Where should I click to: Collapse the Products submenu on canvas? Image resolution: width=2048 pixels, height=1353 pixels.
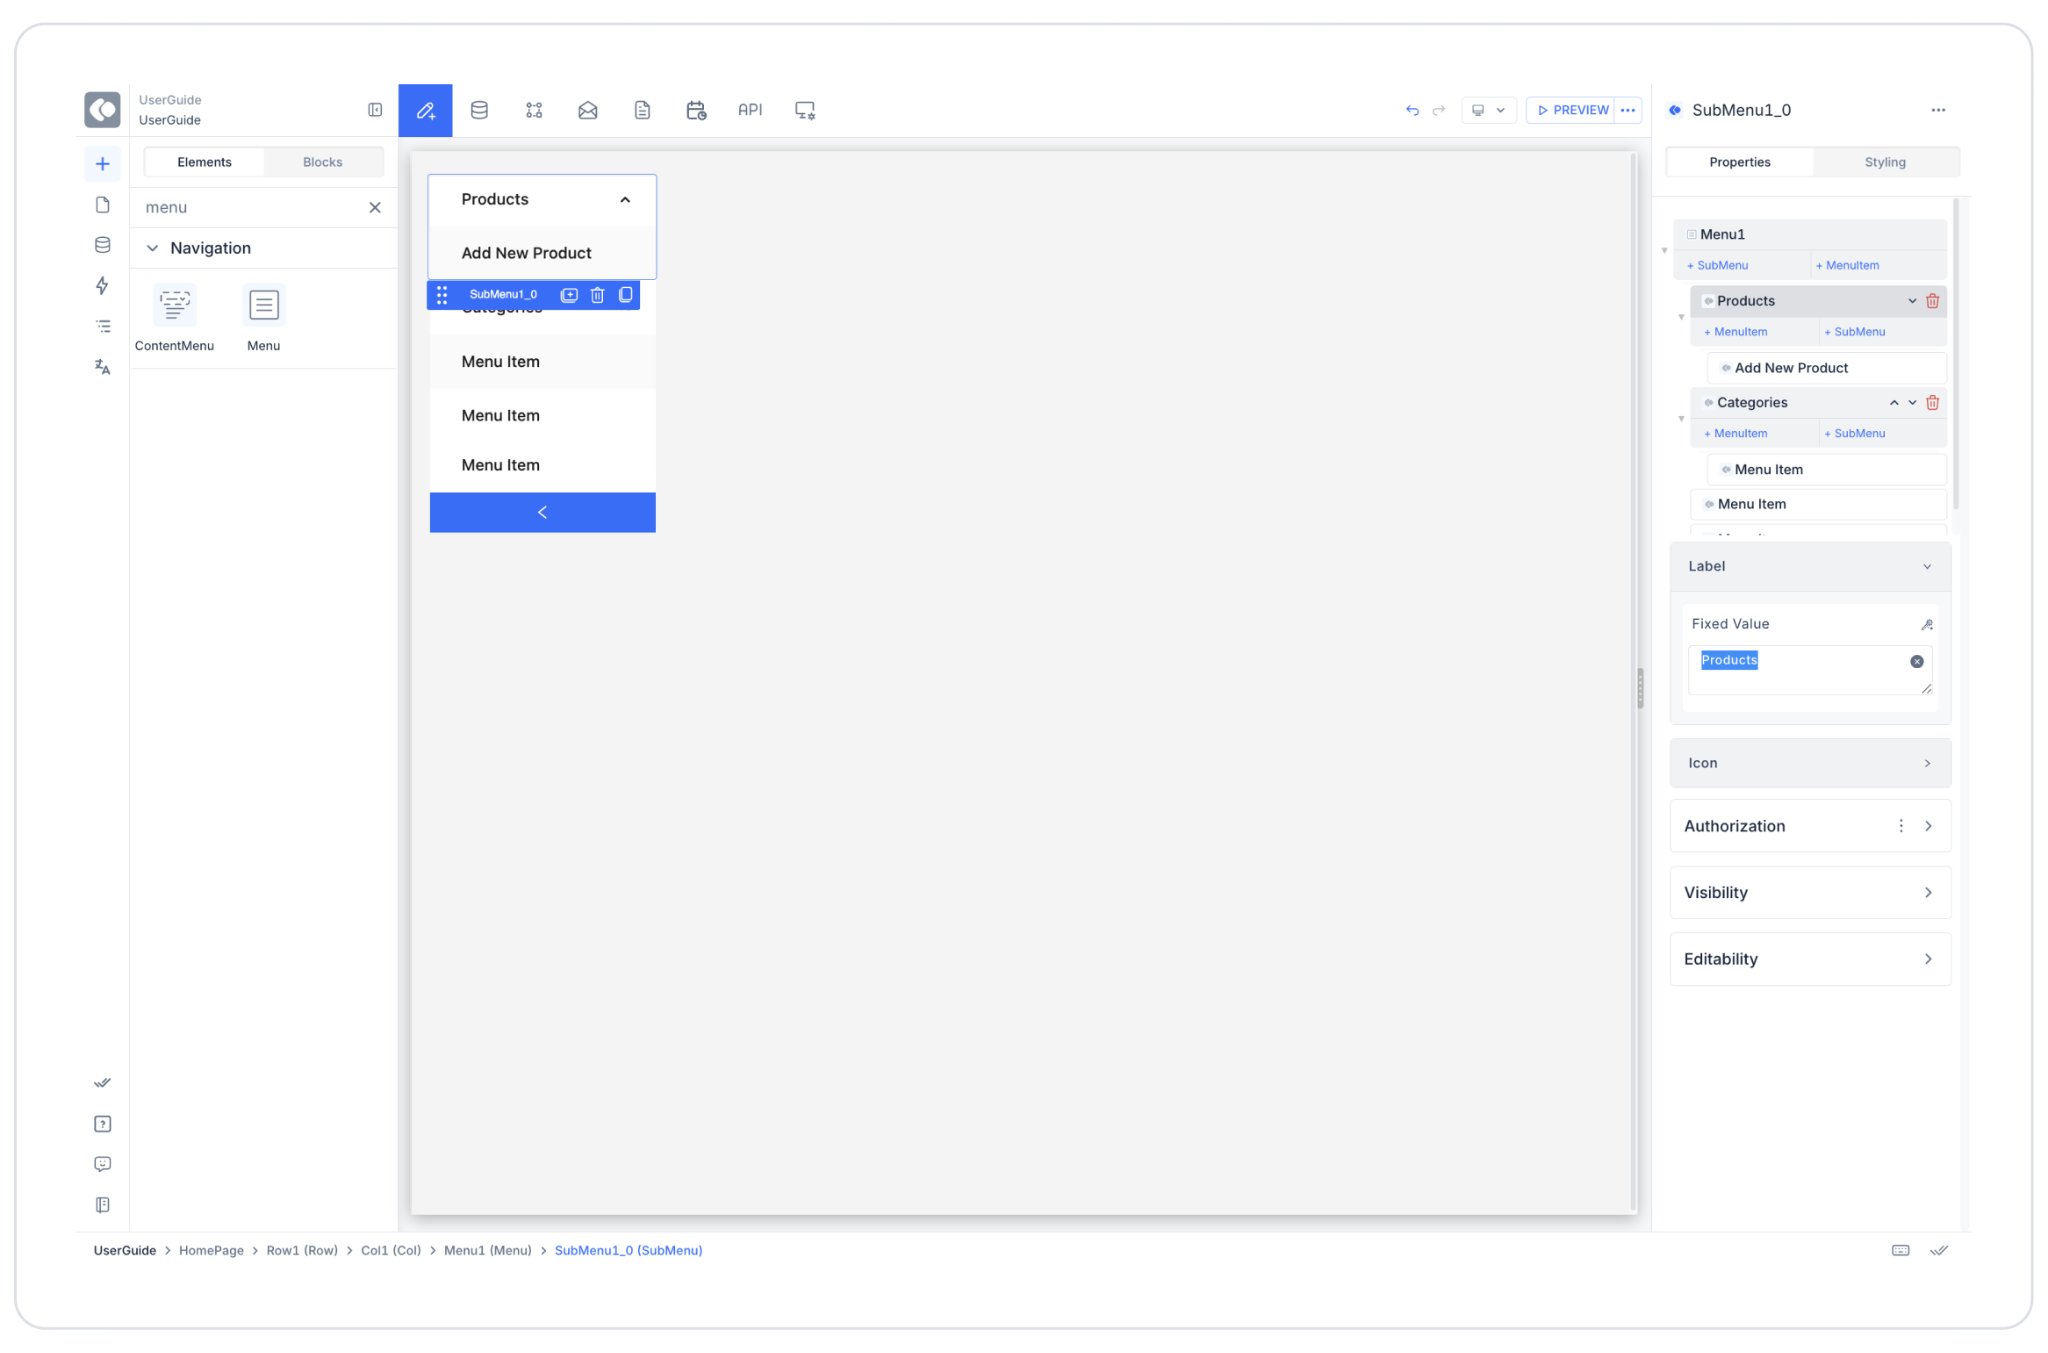point(625,200)
